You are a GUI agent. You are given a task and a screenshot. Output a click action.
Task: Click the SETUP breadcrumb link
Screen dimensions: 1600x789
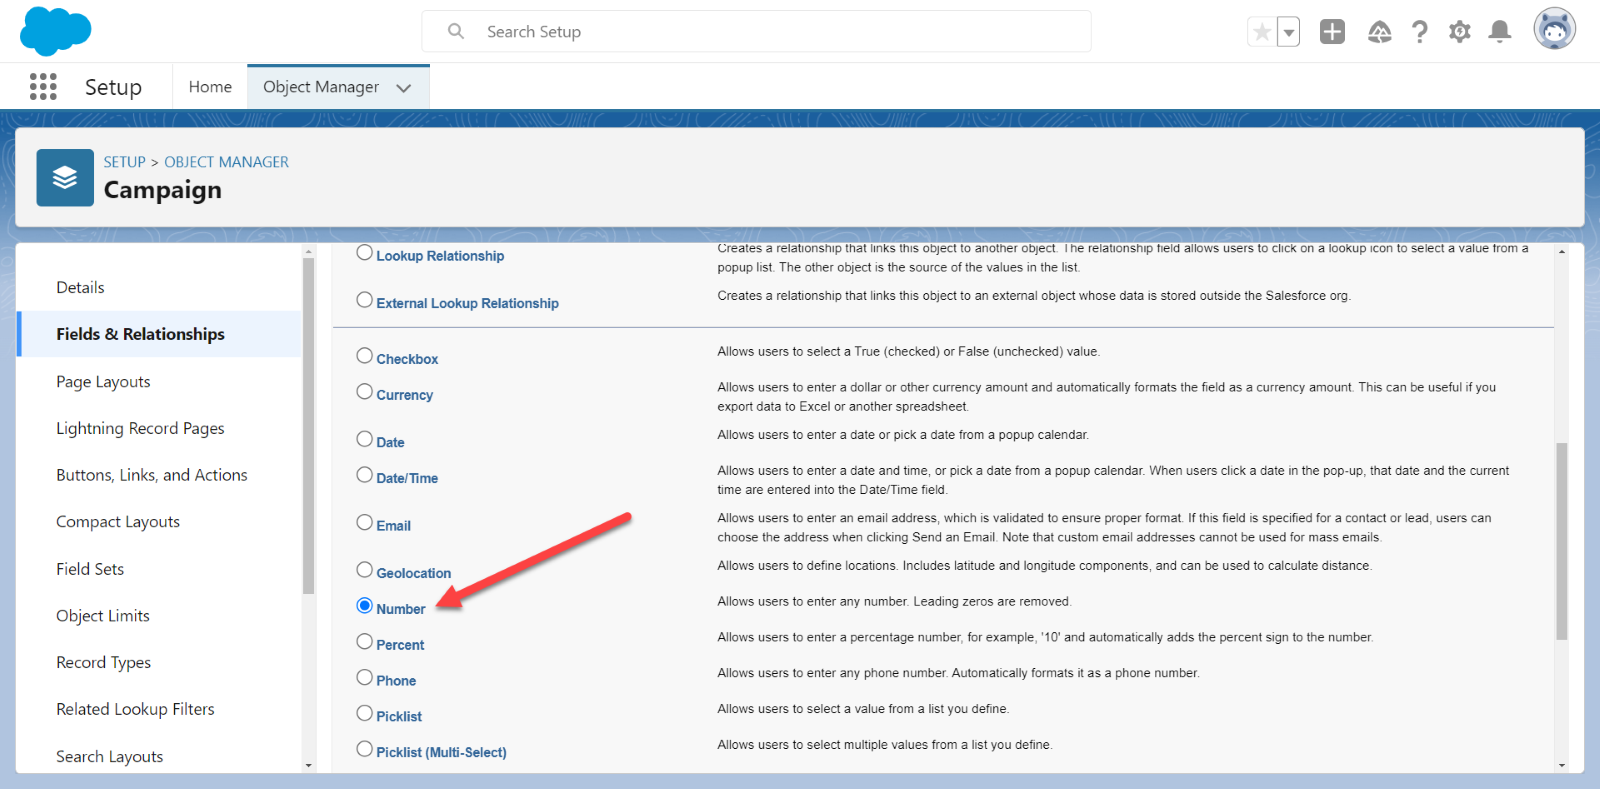[124, 162]
